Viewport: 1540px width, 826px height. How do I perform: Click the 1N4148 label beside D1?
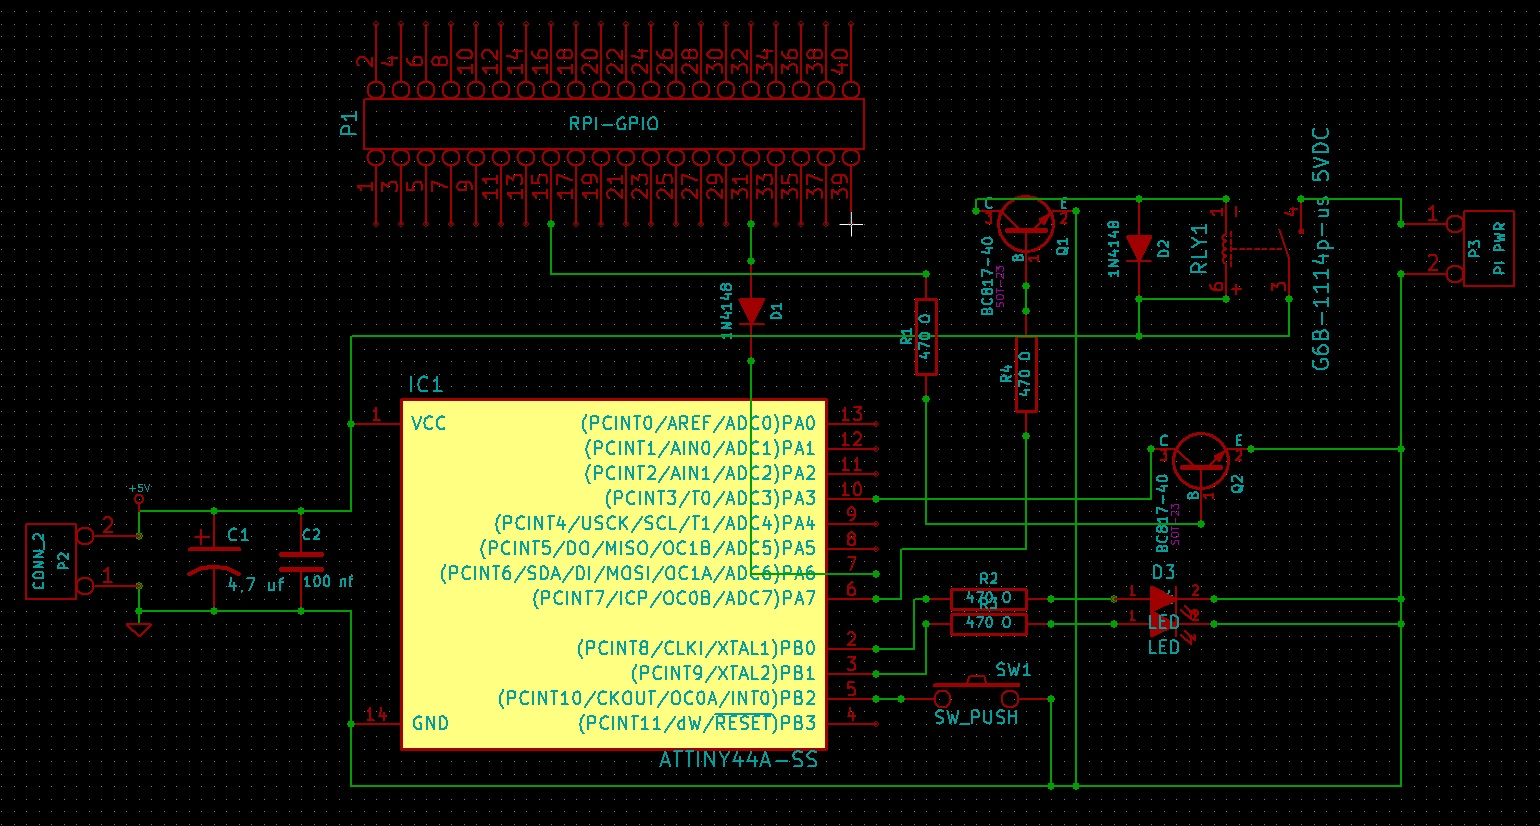click(727, 310)
